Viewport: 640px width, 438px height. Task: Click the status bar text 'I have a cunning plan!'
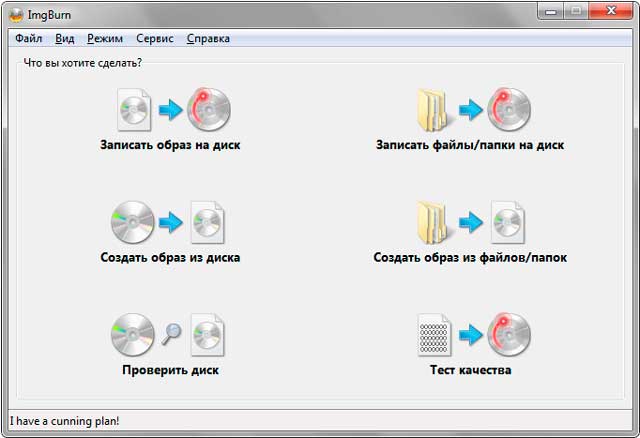click(64, 421)
